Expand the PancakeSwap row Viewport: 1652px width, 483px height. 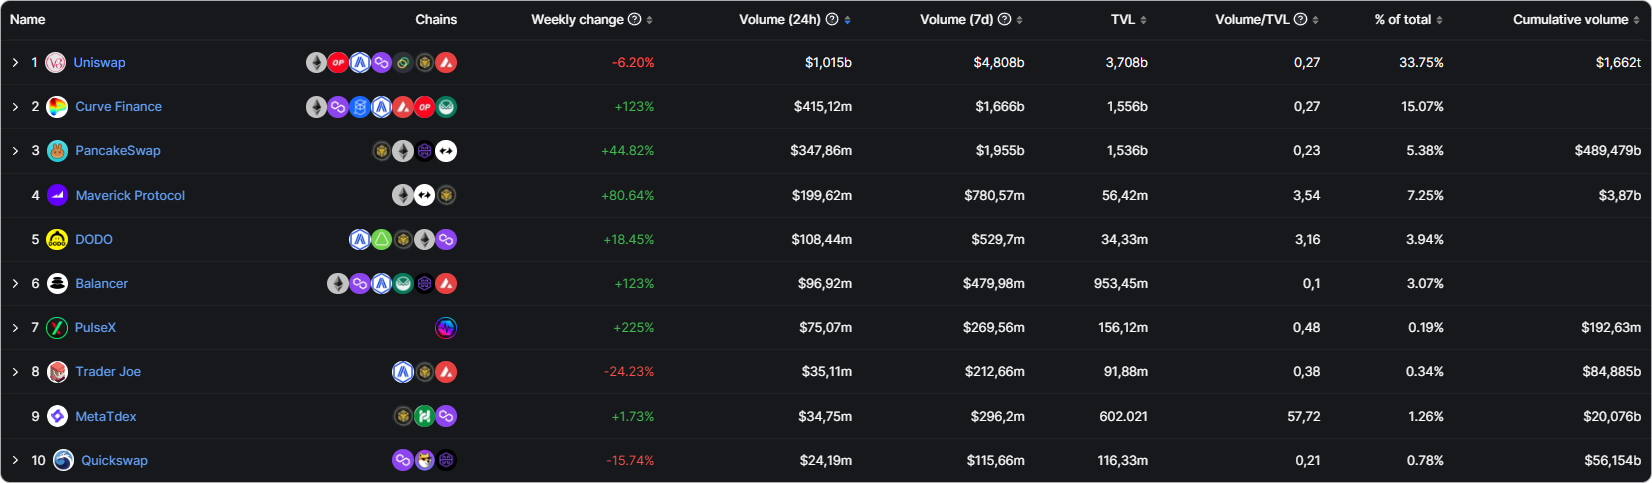(16, 151)
